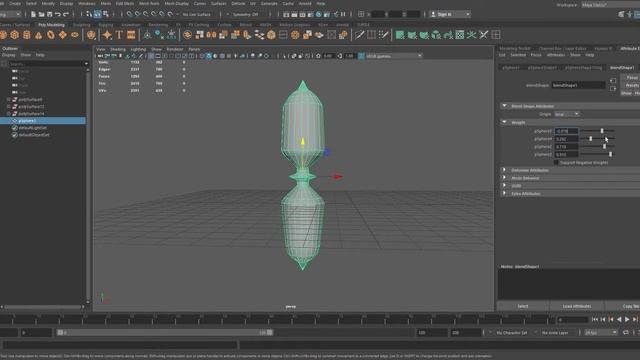Click the Select by Object Type icon
Image resolution: width=640 pixels, height=360 pixels.
click(98, 14)
